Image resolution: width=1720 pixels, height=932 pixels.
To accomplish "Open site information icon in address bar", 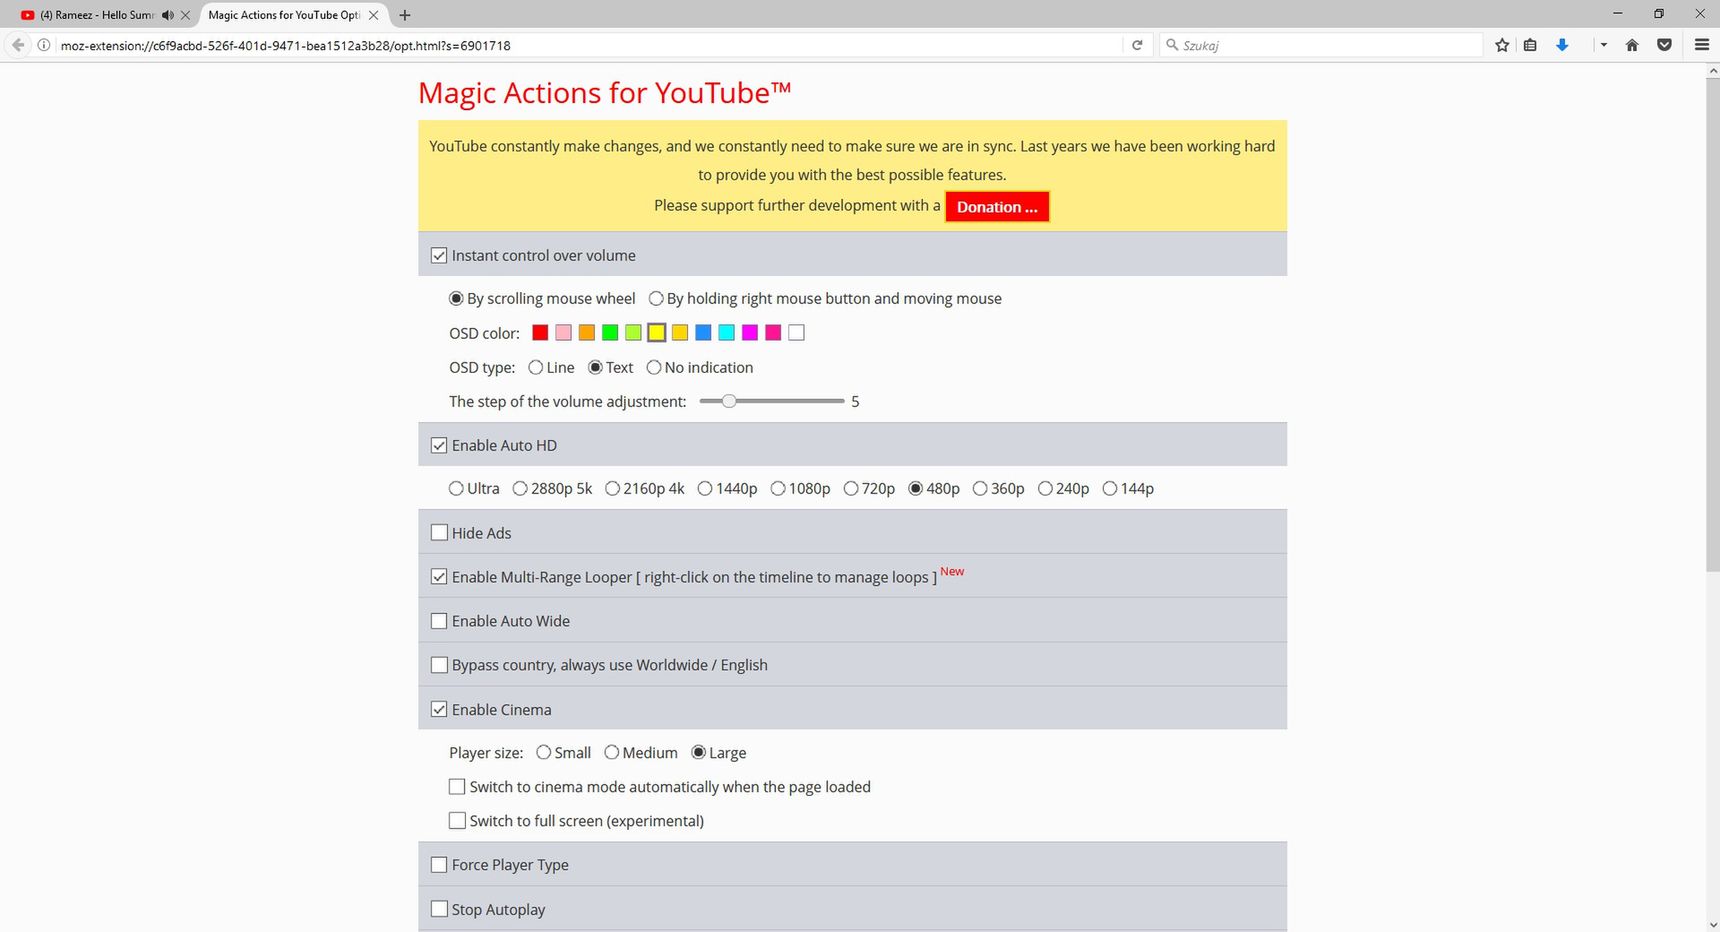I will click(x=44, y=45).
